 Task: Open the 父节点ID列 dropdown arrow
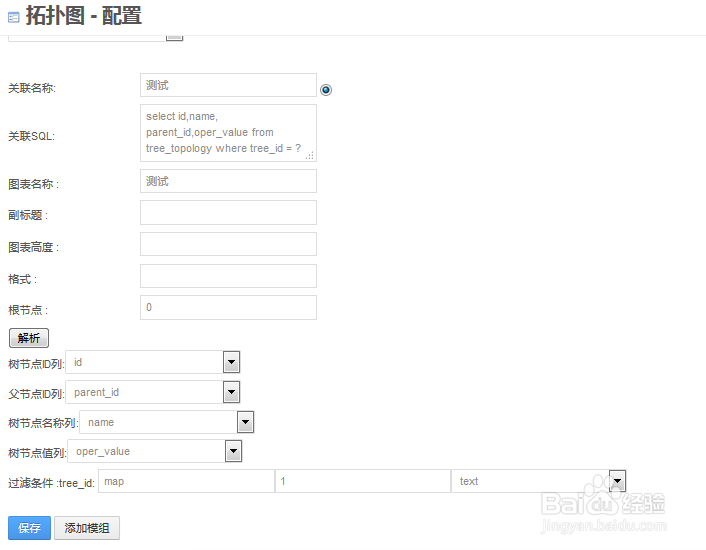pos(231,392)
